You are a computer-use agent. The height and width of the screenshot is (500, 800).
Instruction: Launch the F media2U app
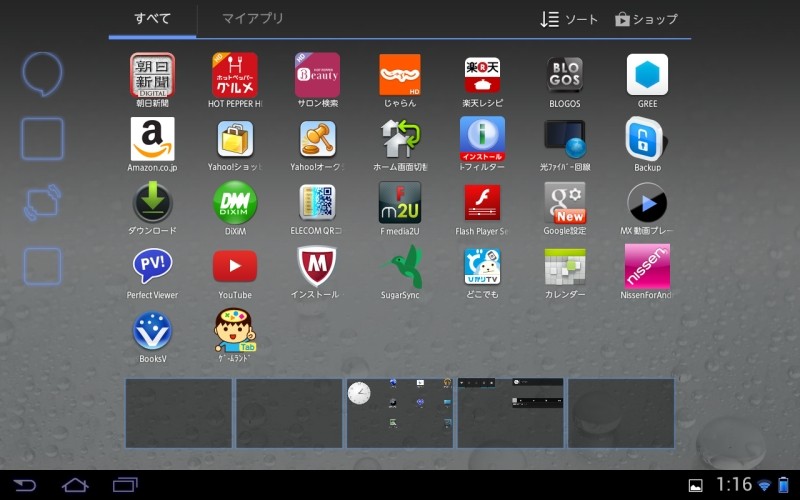pos(400,203)
